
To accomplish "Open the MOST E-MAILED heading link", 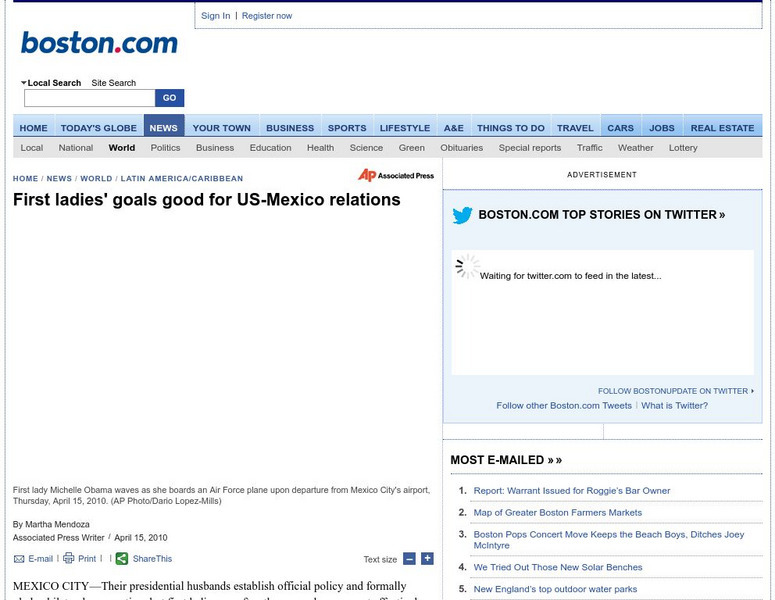I will (x=506, y=460).
